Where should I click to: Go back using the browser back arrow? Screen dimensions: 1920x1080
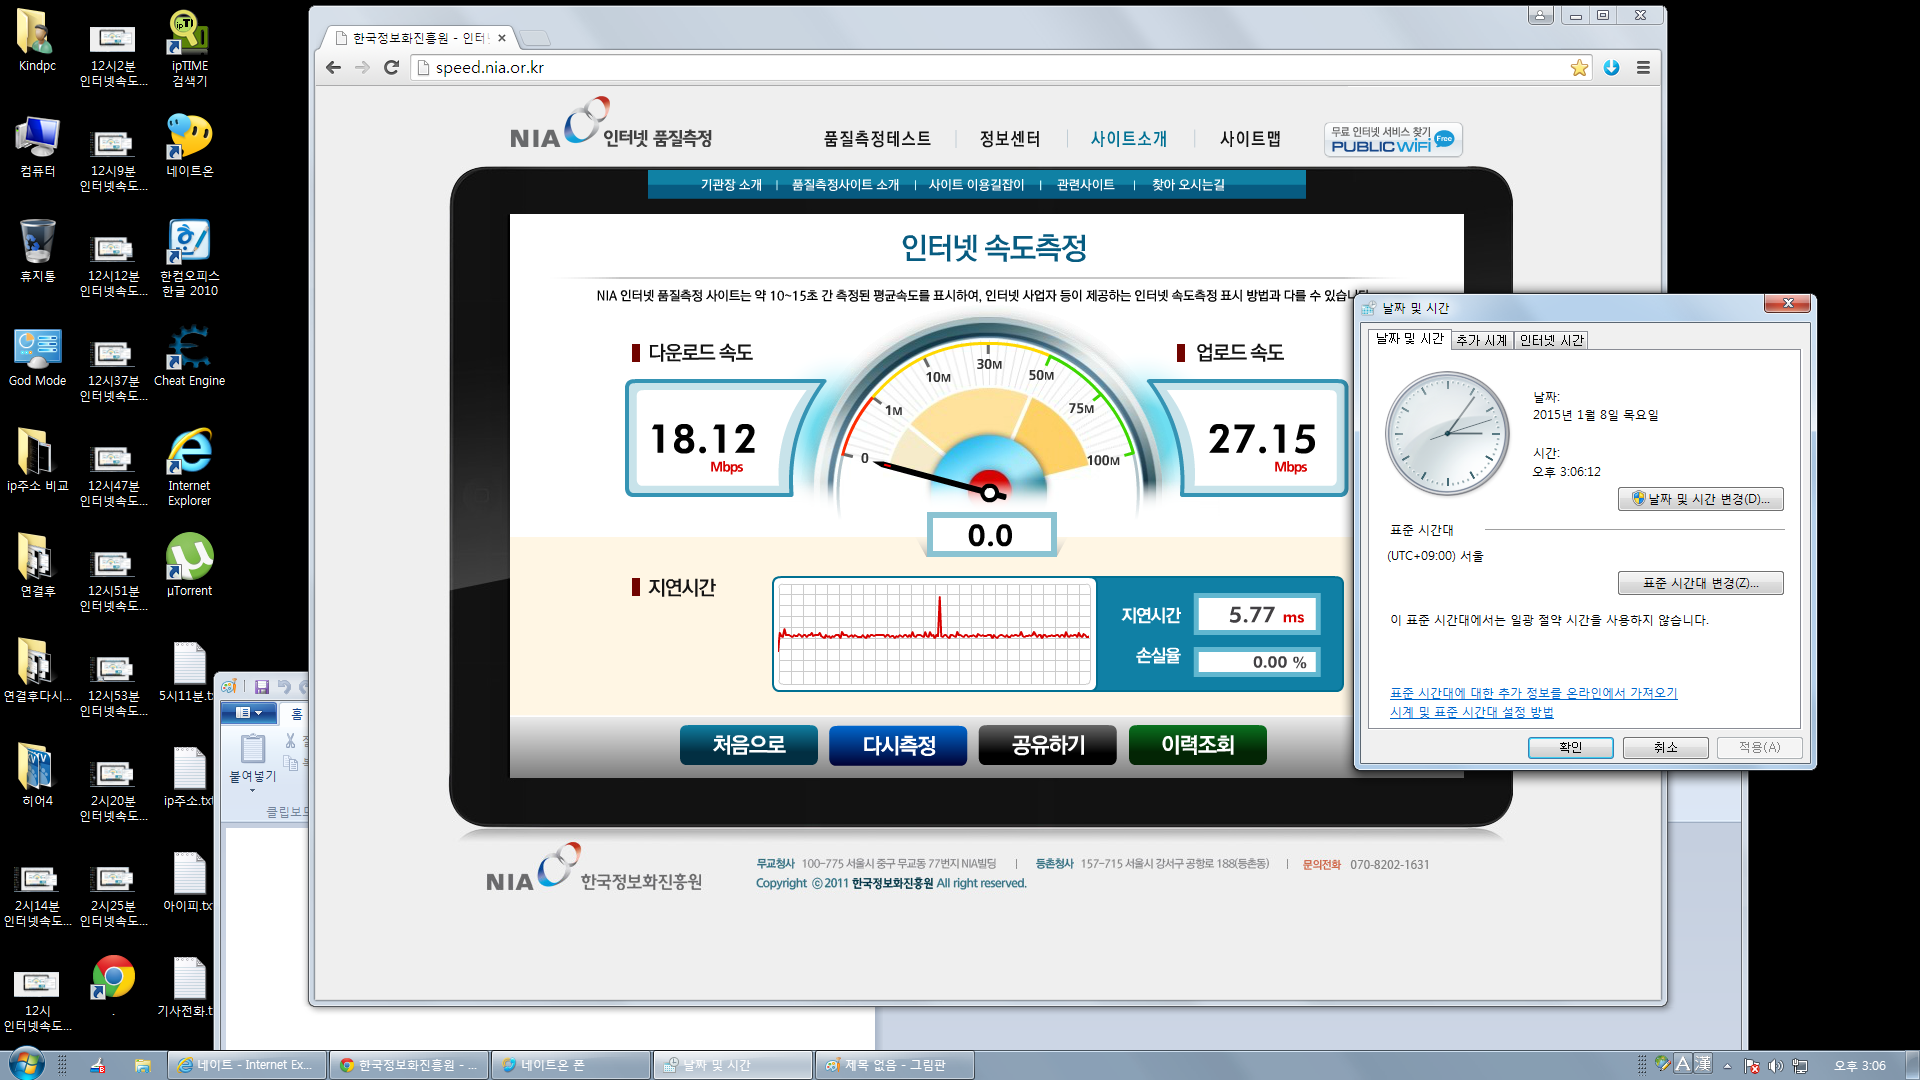334,68
